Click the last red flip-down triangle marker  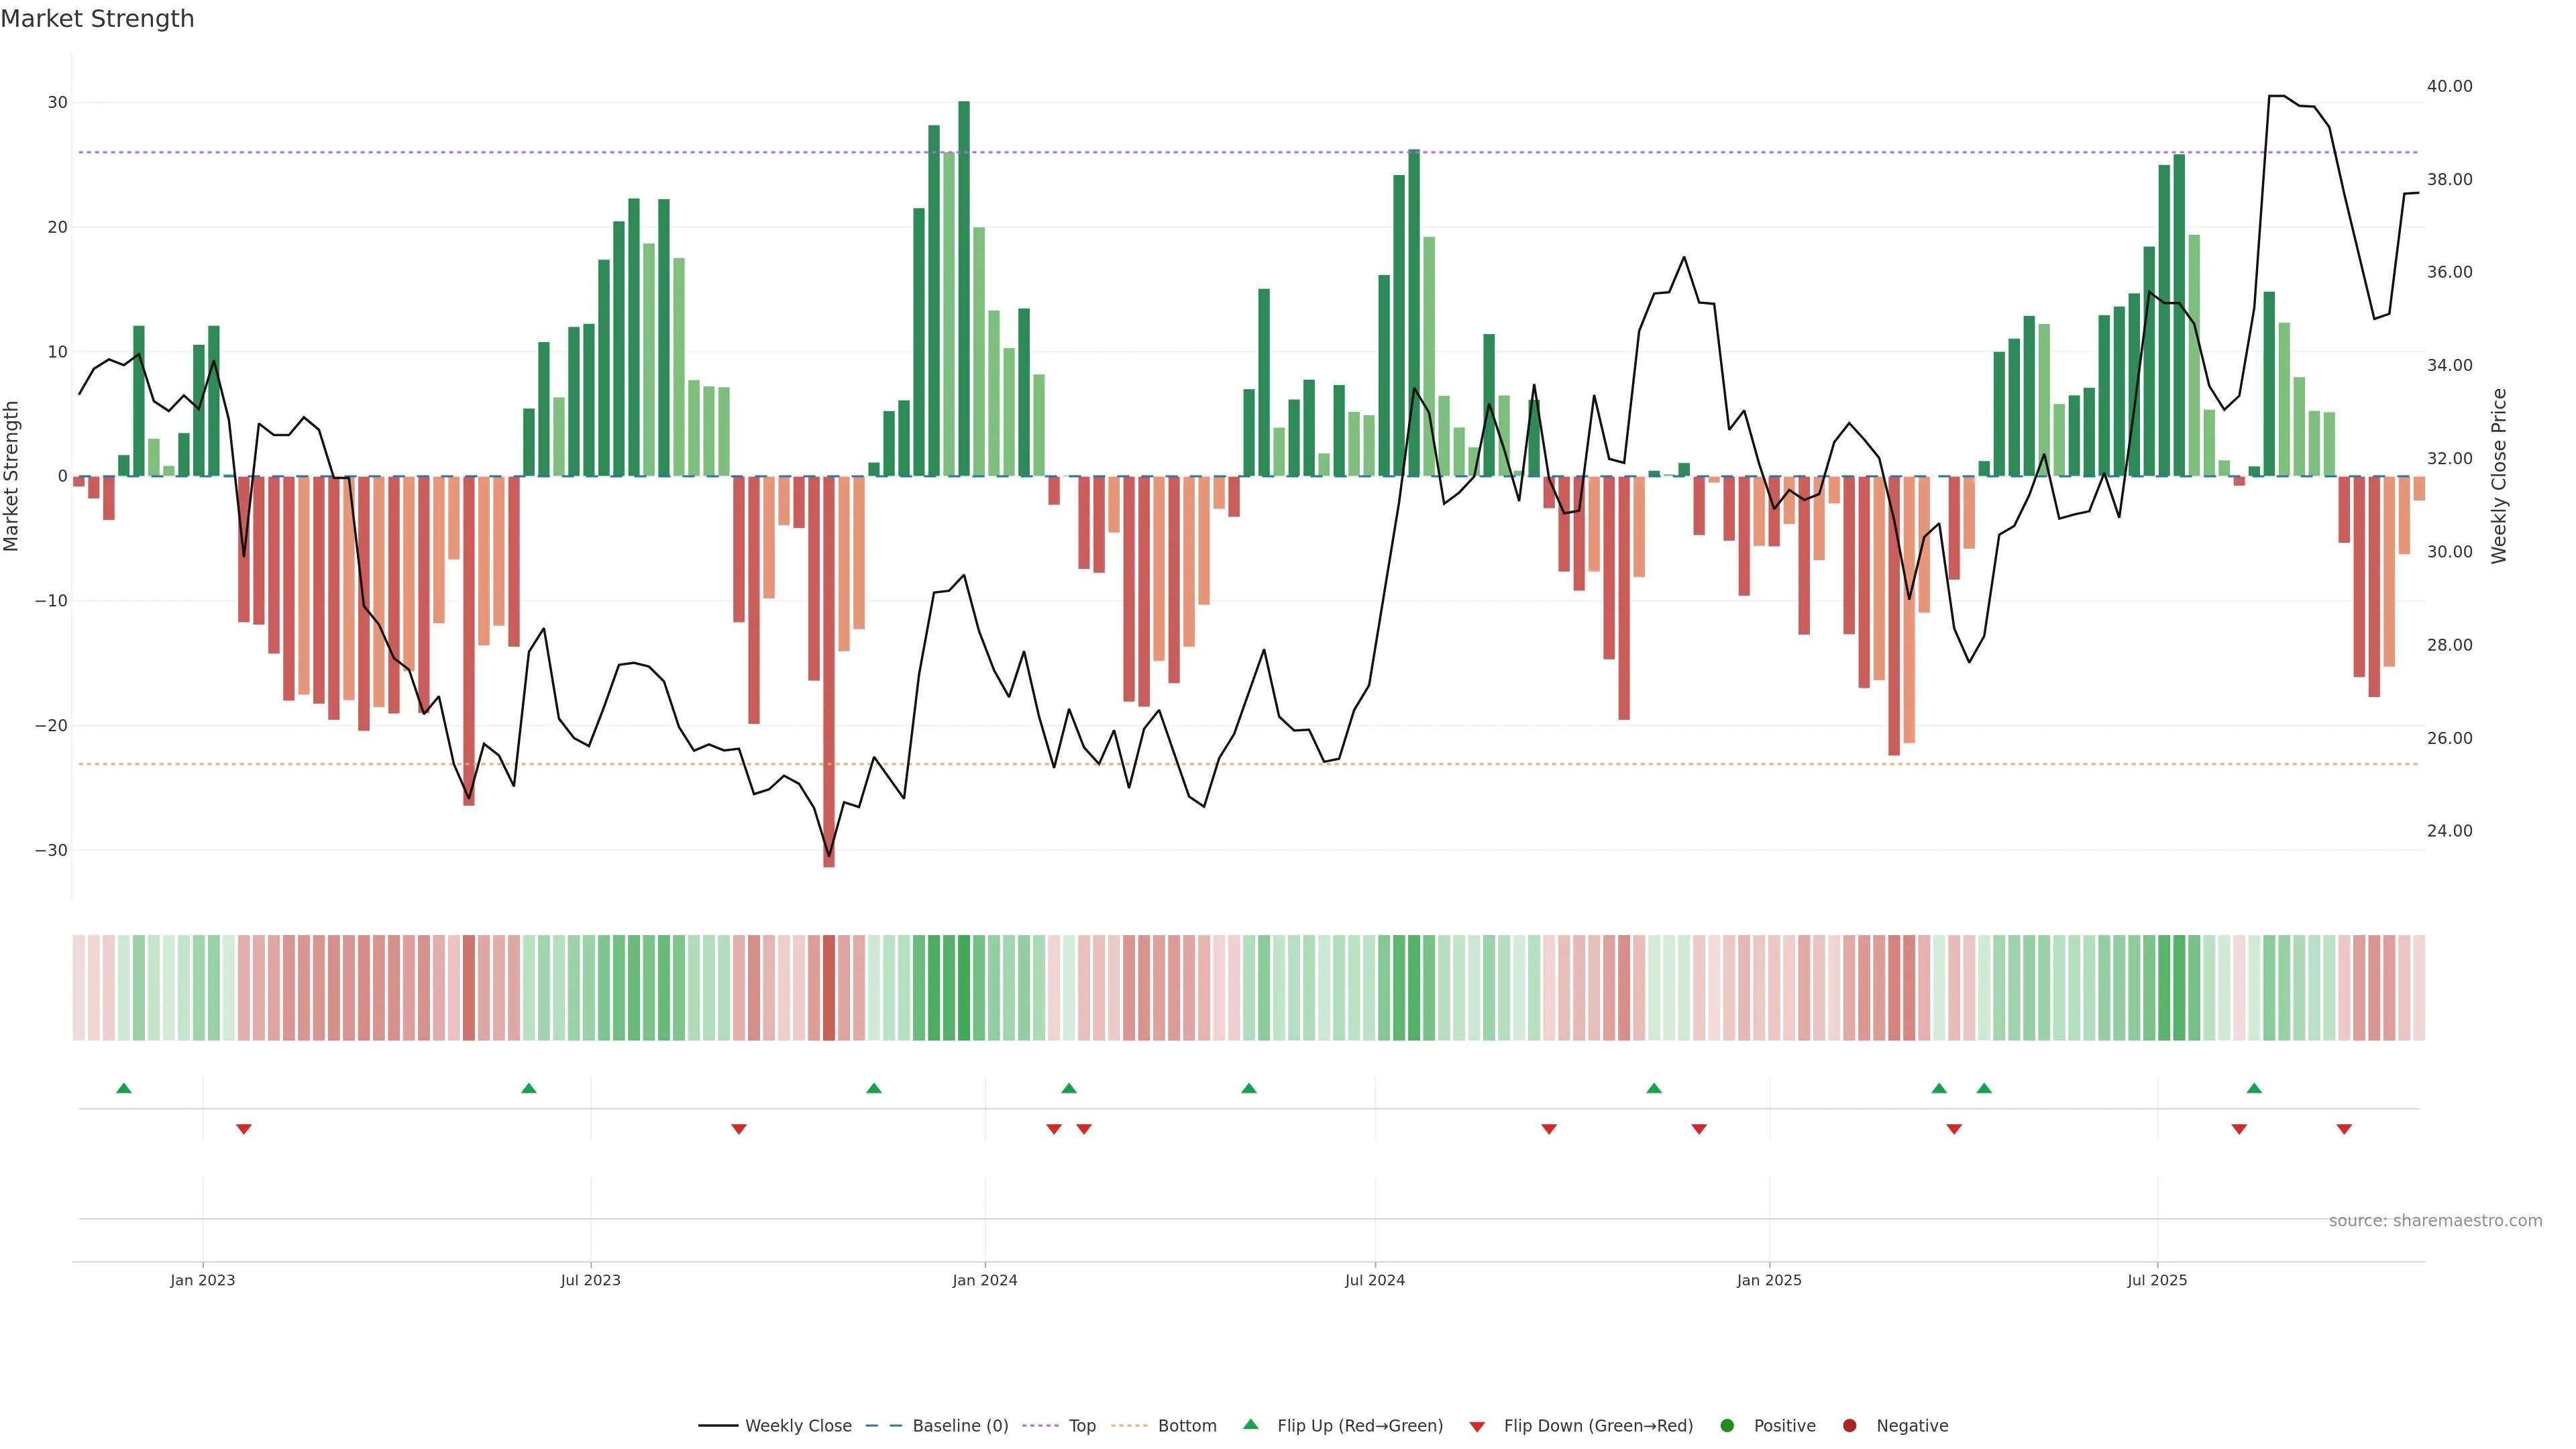(x=2344, y=1129)
